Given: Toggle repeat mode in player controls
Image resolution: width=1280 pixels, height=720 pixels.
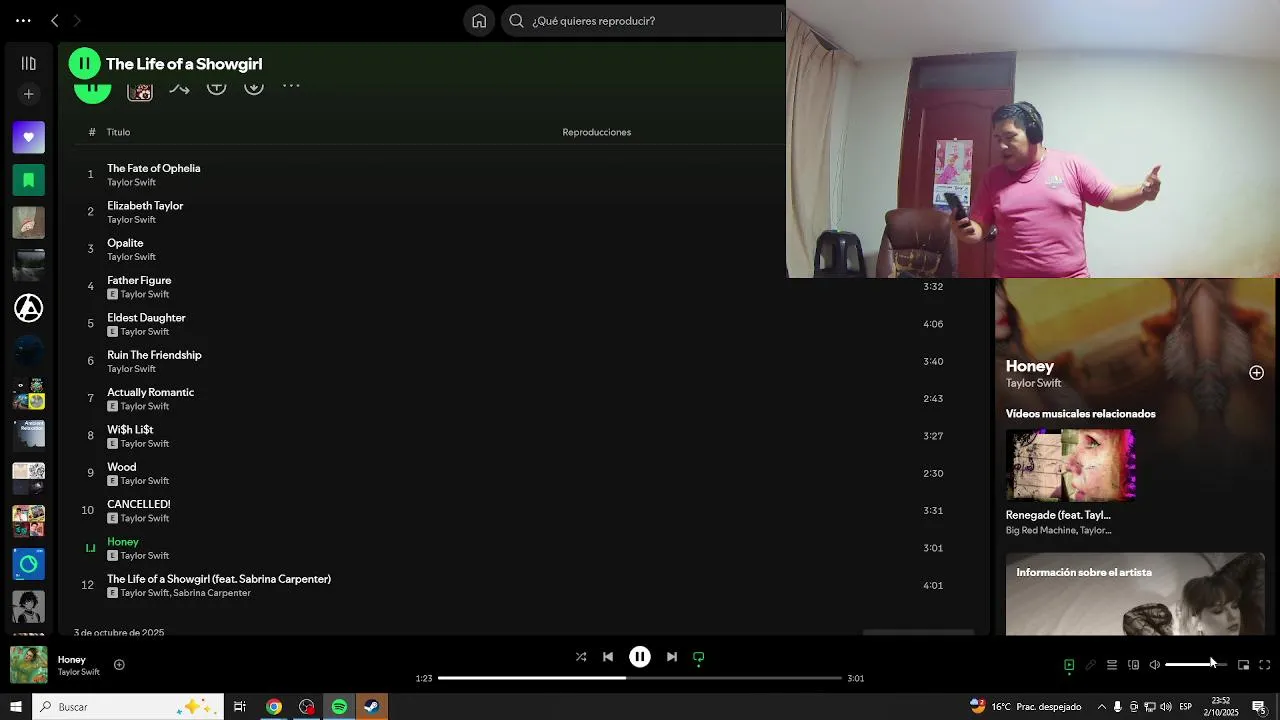Looking at the screenshot, I should pos(699,657).
